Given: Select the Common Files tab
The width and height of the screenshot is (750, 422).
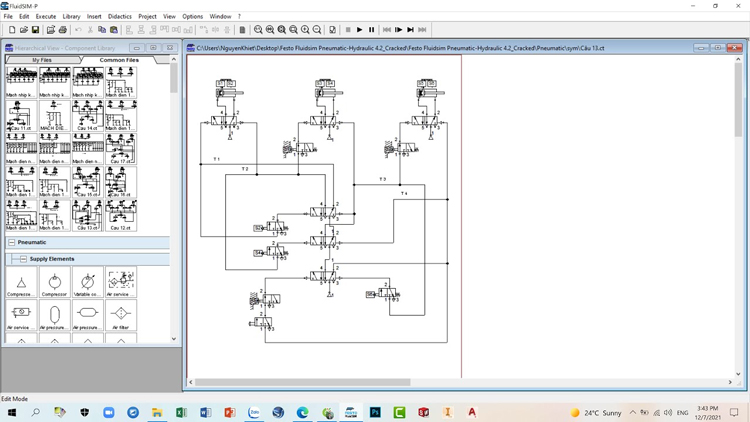Looking at the screenshot, I should [119, 60].
